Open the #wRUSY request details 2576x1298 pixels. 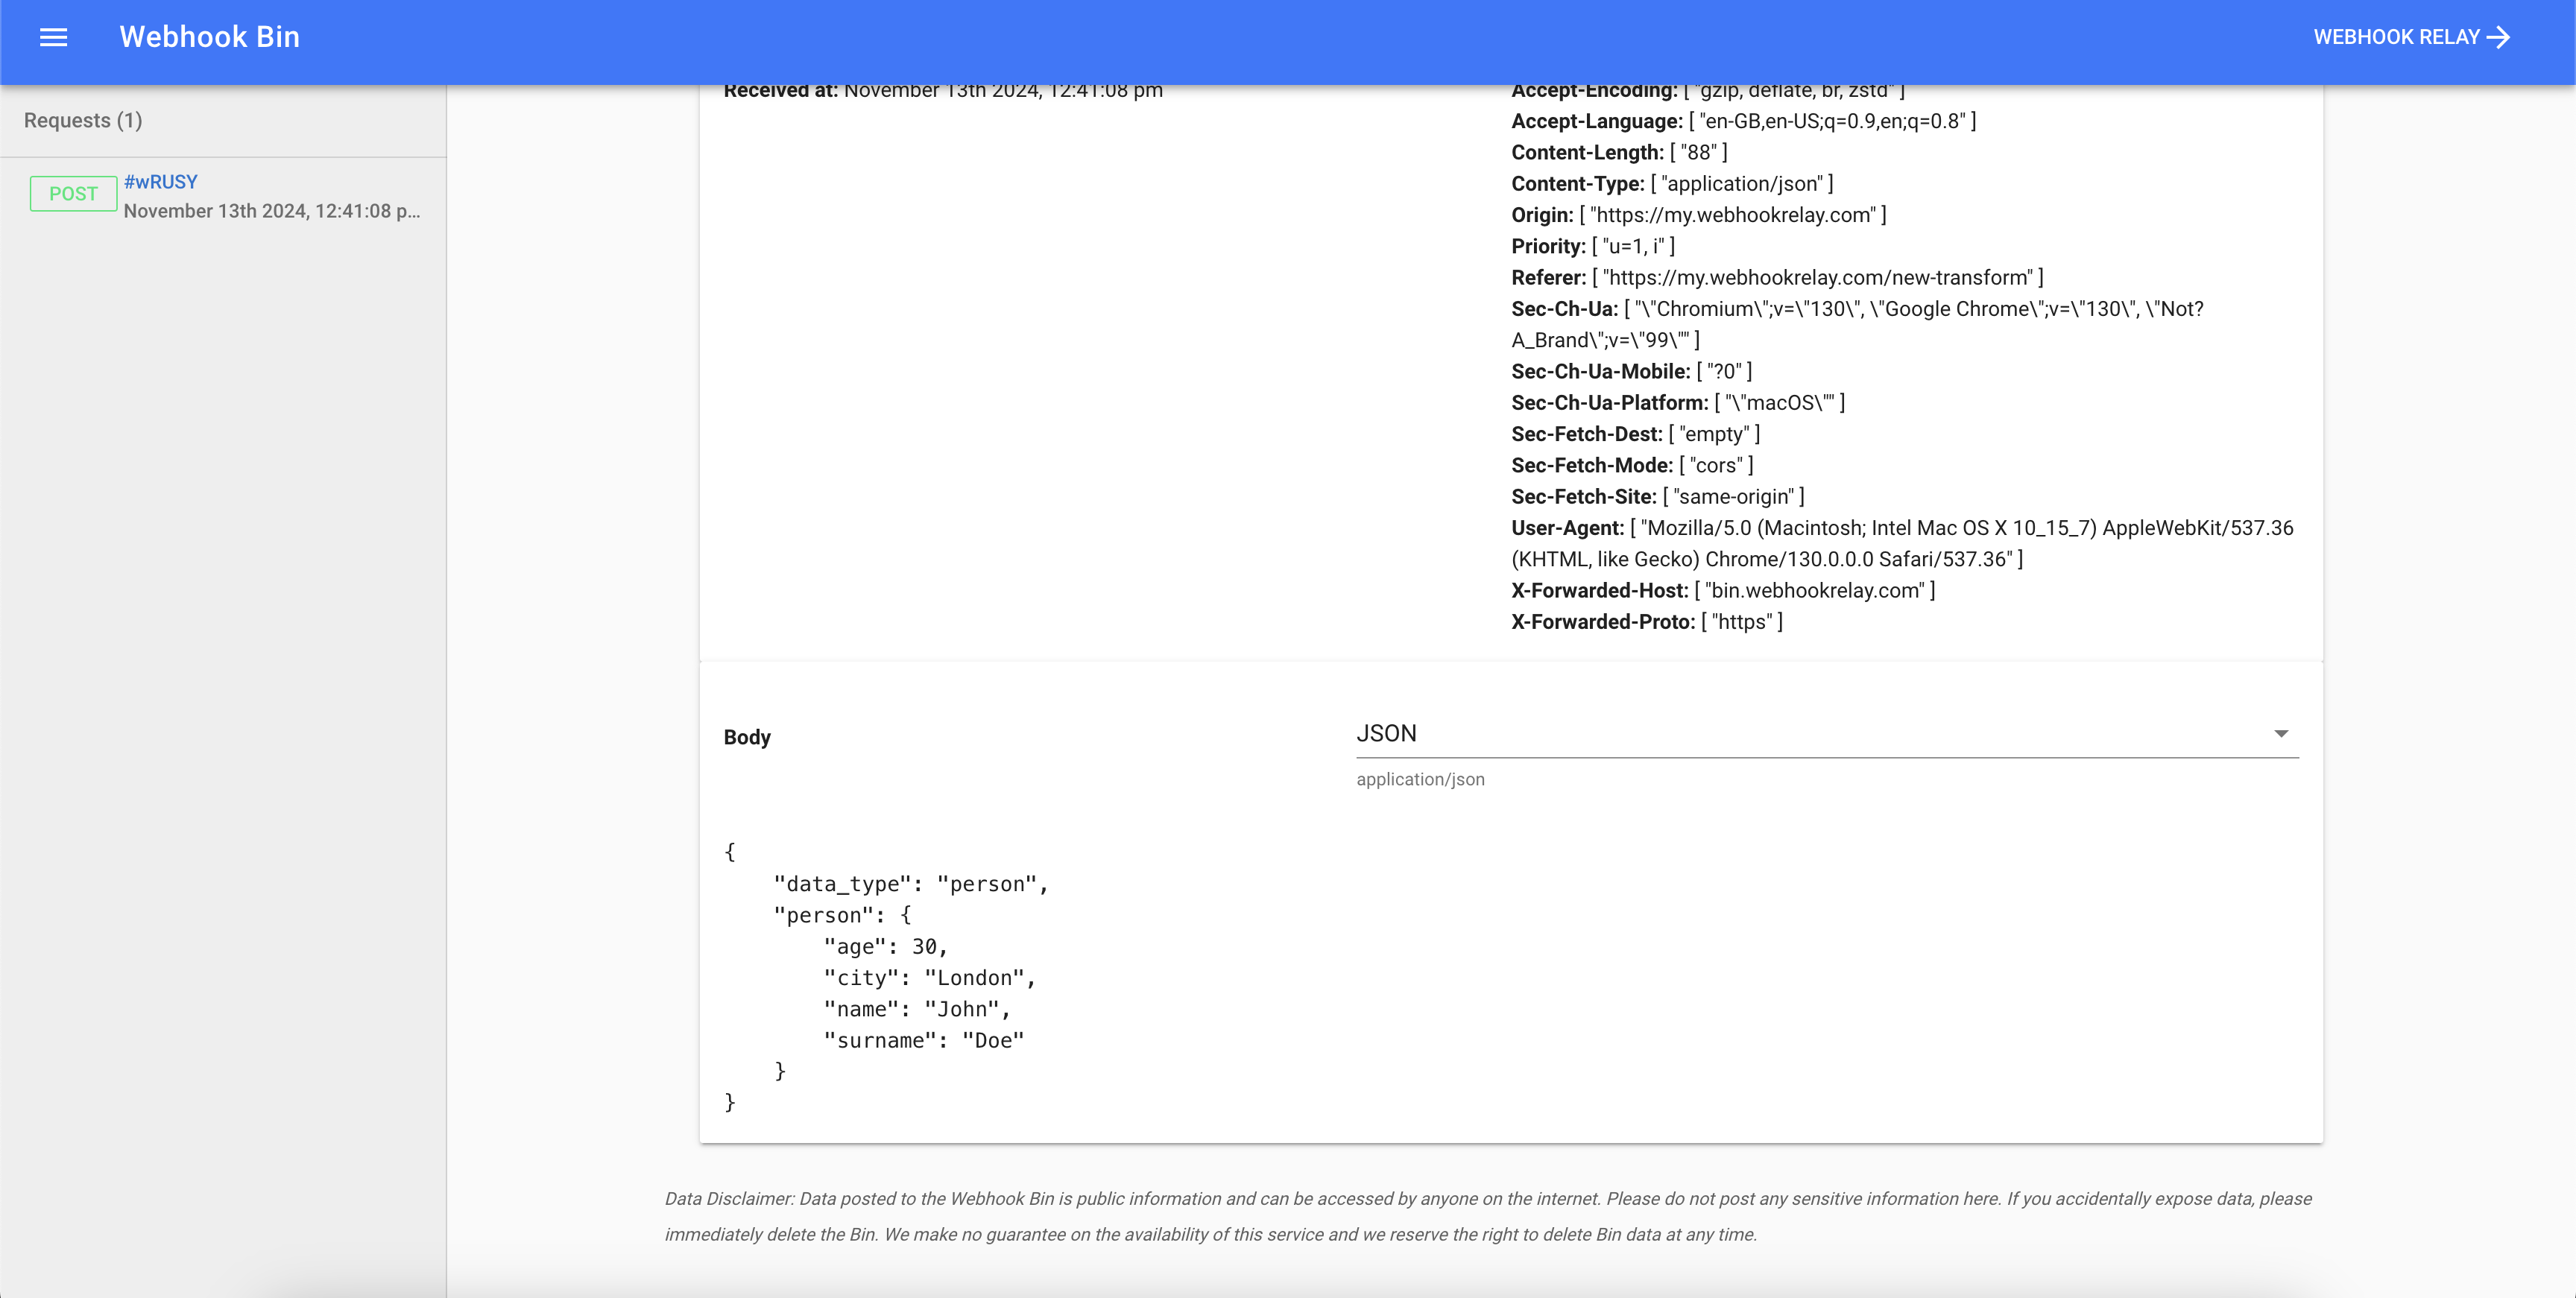point(160,182)
